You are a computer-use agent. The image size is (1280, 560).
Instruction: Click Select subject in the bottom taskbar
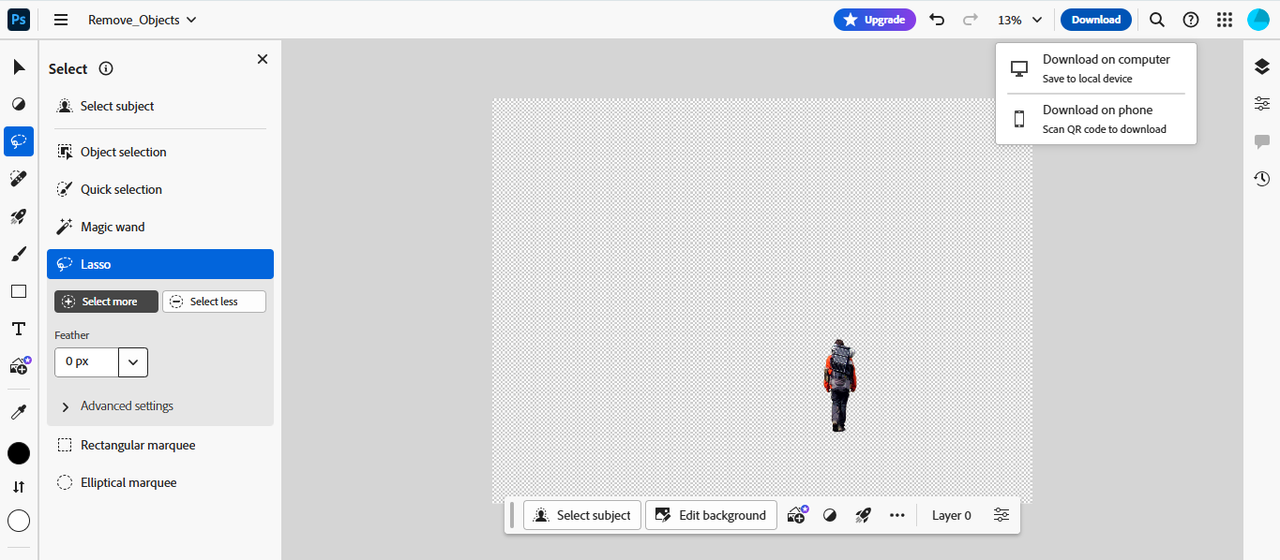coord(582,515)
